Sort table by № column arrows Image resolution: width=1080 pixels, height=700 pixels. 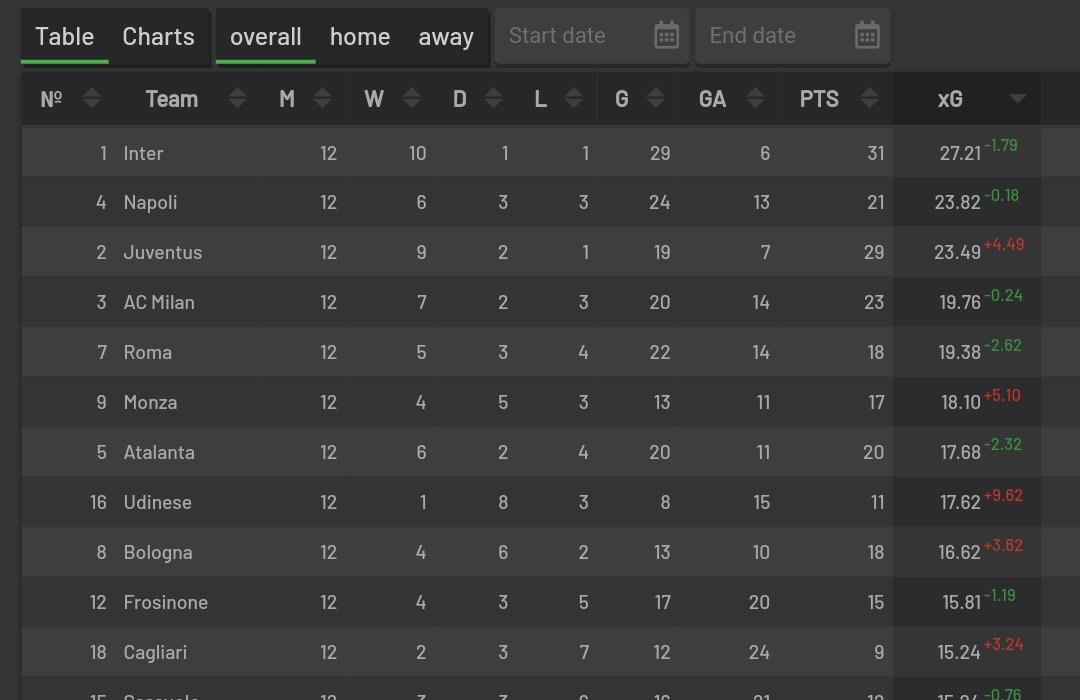point(92,99)
